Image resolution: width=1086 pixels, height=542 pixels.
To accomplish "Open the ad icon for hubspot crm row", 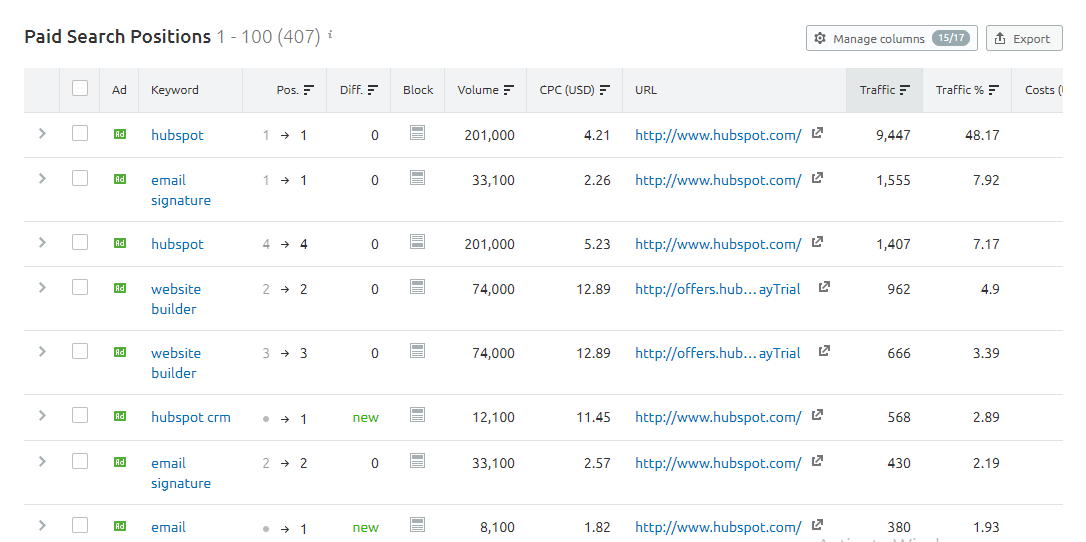I will pos(120,416).
